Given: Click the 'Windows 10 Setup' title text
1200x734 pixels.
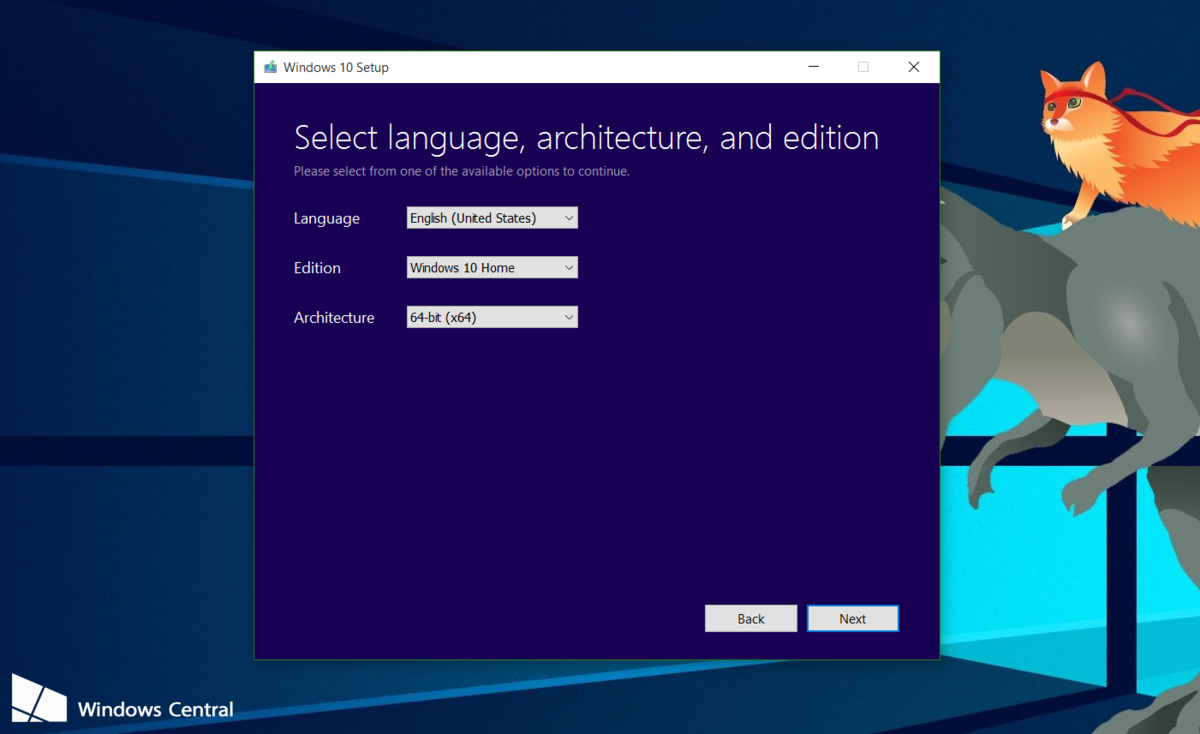Looking at the screenshot, I should pyautogui.click(x=336, y=68).
